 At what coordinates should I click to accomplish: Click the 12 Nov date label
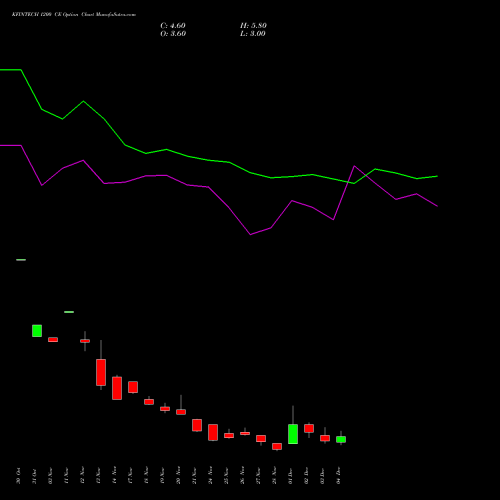[82, 476]
